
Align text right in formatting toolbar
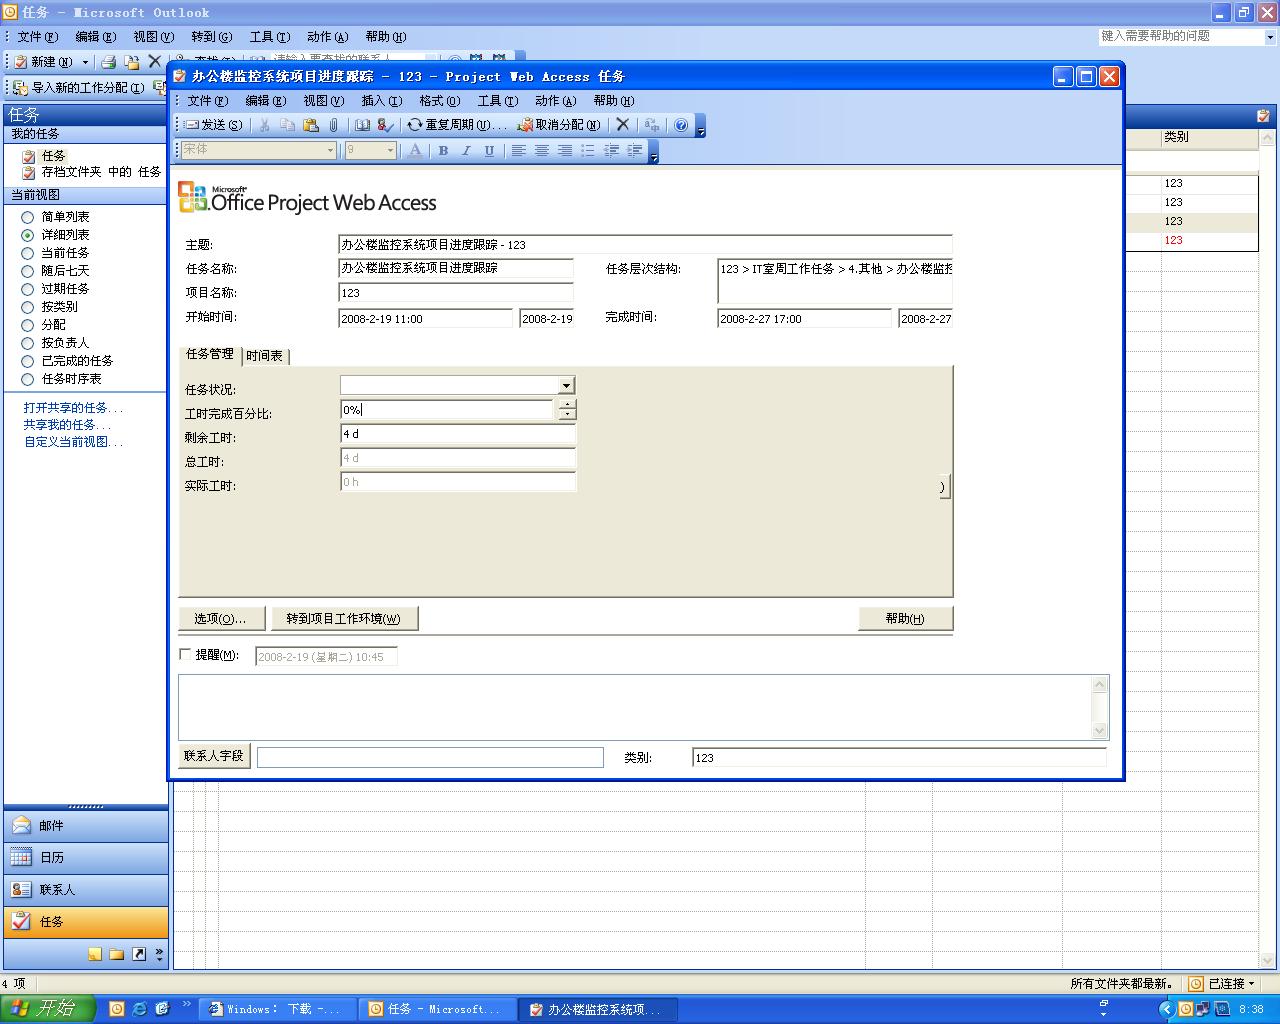(565, 150)
